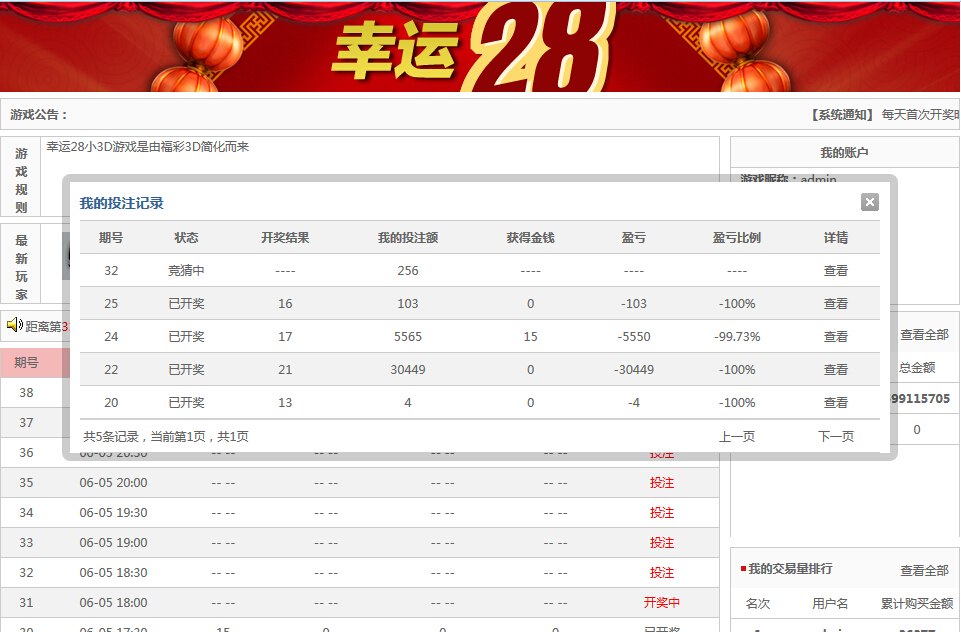Click bet amount 30449
Screen dimensions: 961x632
[408, 370]
